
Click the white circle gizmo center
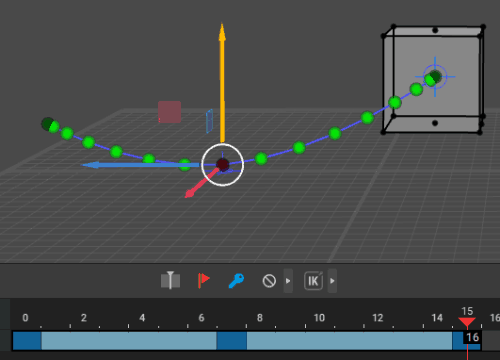point(223,165)
